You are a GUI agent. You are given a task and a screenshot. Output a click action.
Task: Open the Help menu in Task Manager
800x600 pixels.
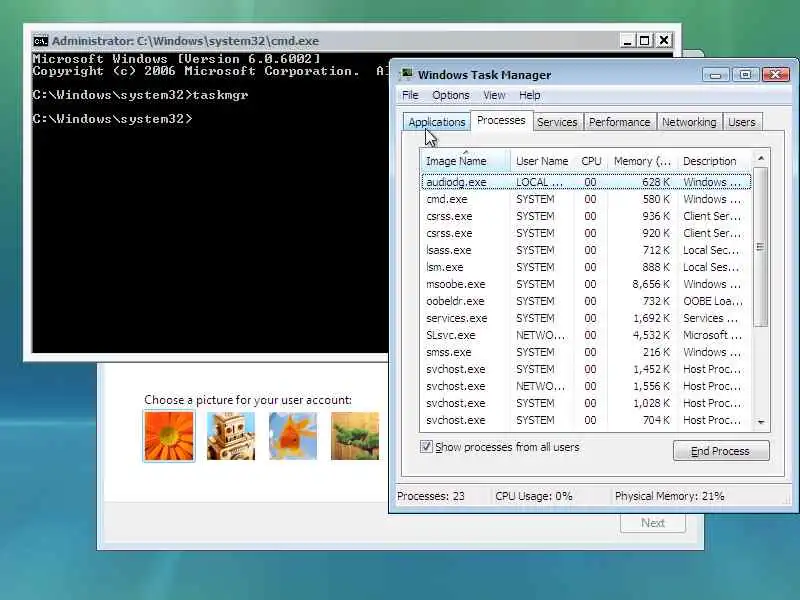point(530,95)
